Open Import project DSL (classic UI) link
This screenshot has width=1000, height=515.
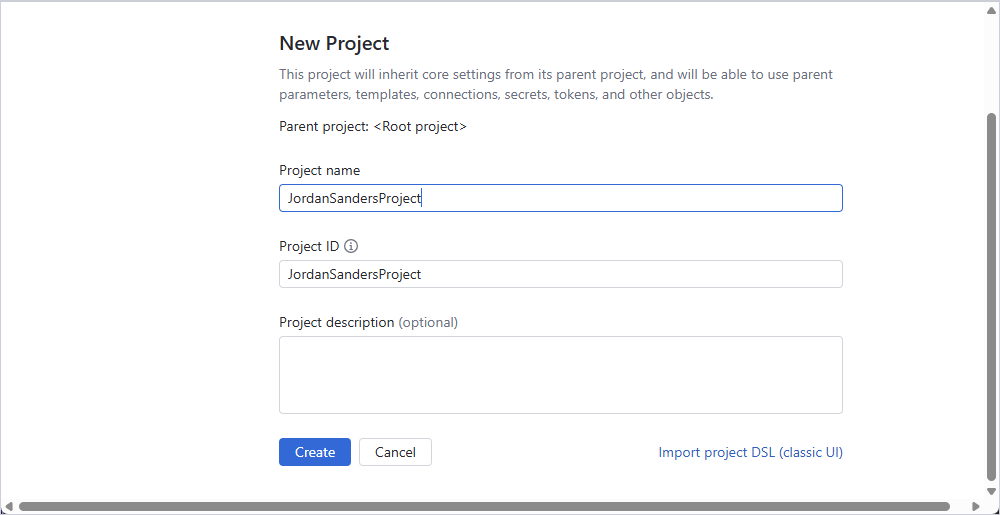coord(751,452)
